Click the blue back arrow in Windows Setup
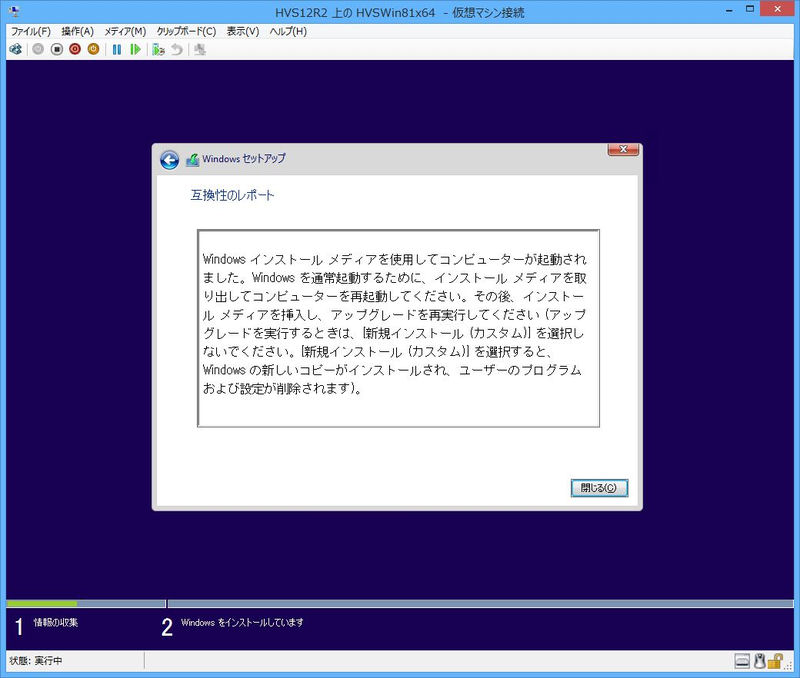Image resolution: width=800 pixels, height=678 pixels. (x=169, y=160)
